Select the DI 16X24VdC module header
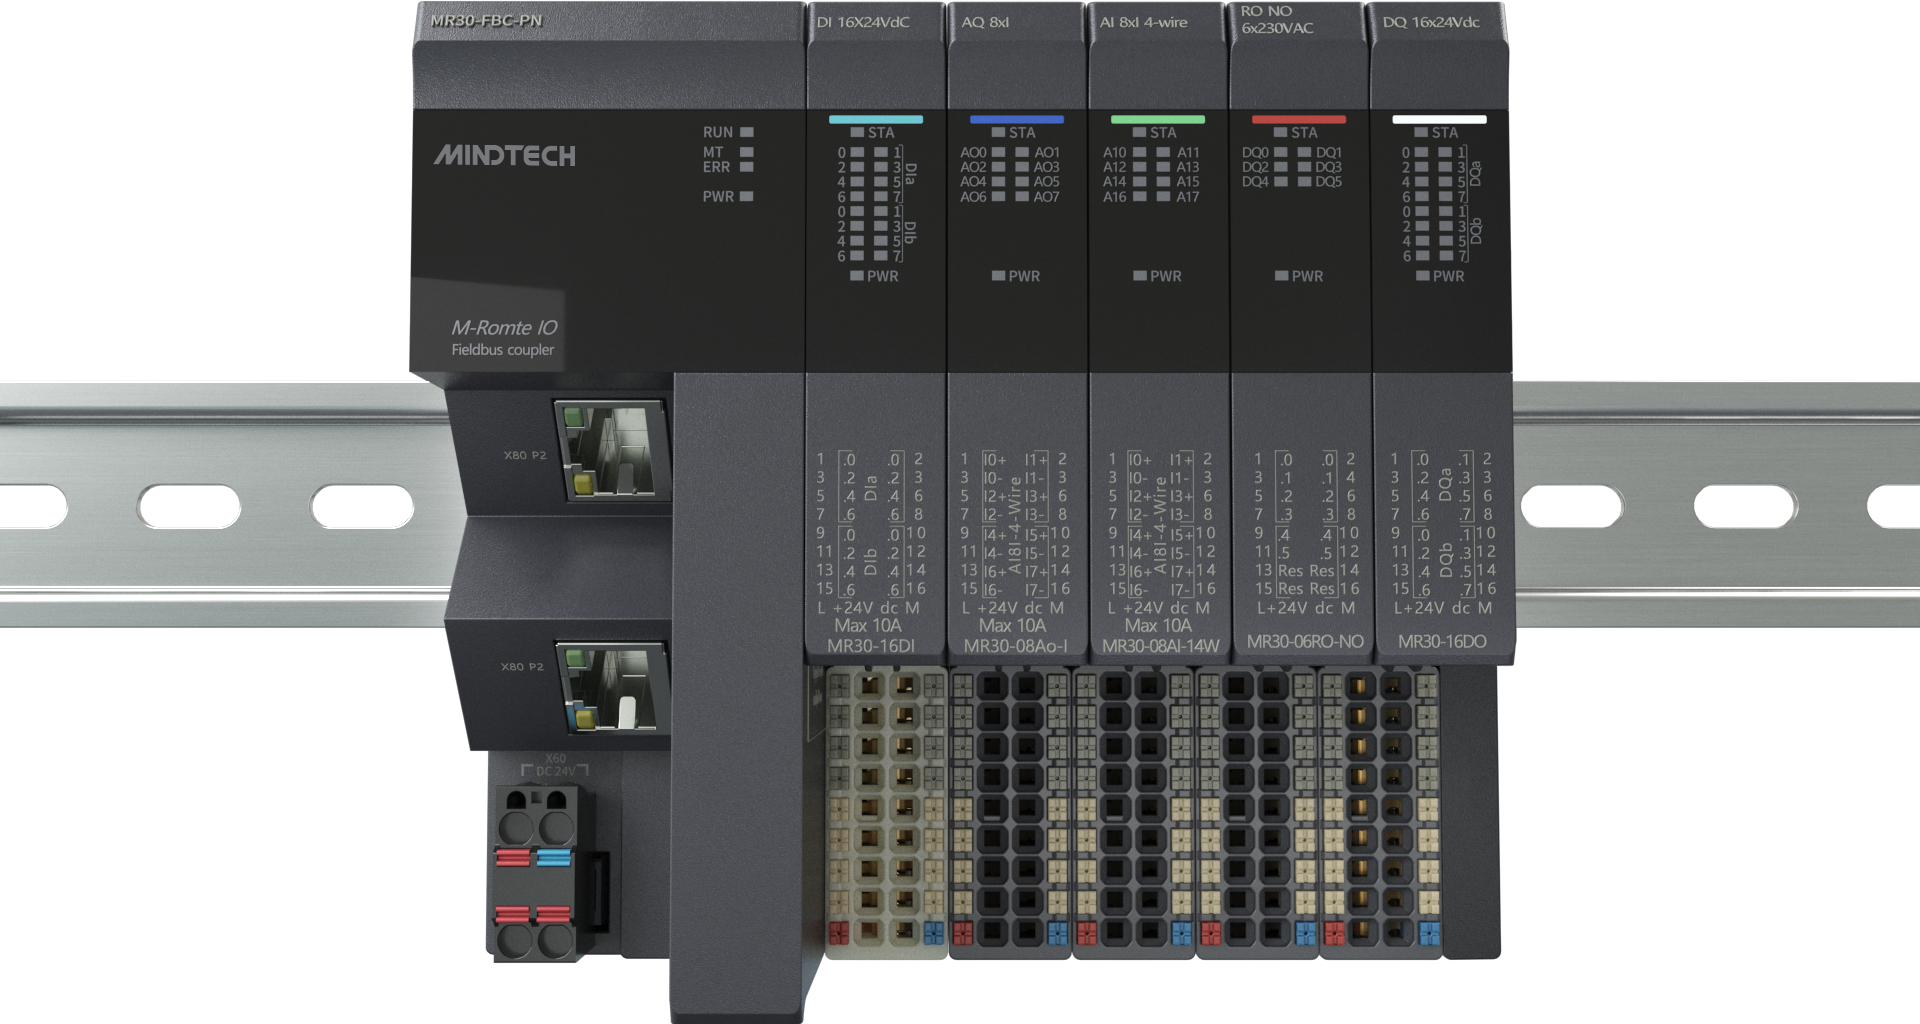 click(863, 22)
